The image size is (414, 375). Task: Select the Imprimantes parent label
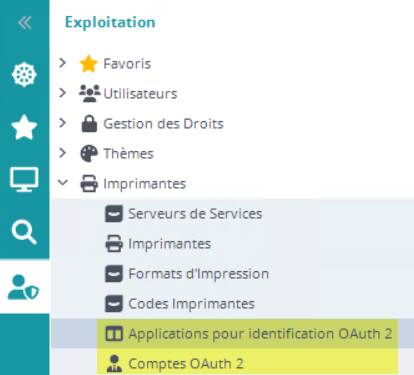coord(145,184)
